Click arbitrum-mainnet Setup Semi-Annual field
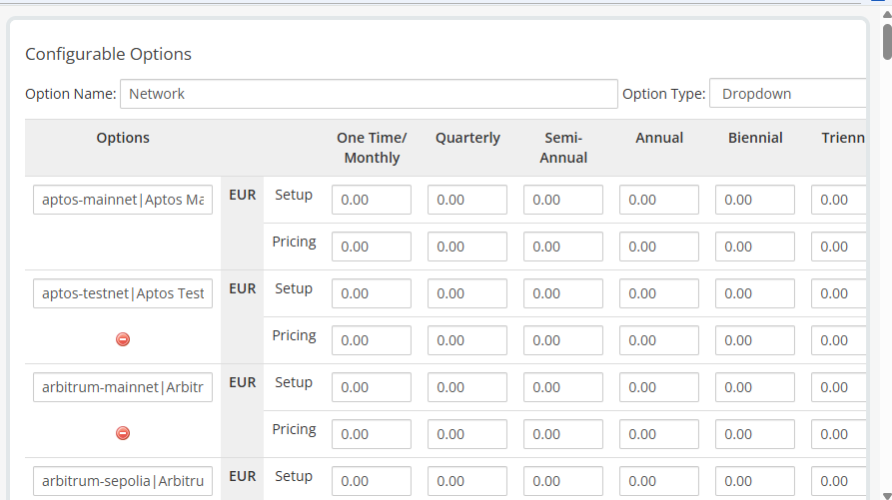Screen dimensions: 892x500 point(563,387)
